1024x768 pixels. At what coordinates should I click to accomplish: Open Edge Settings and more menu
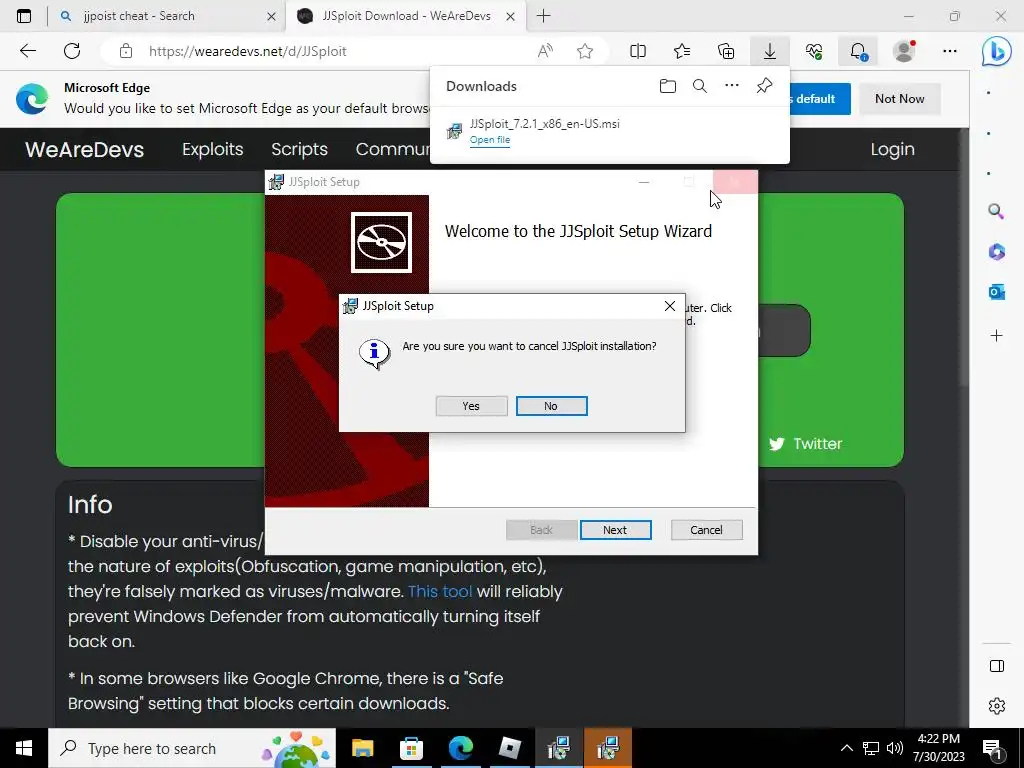pos(950,51)
